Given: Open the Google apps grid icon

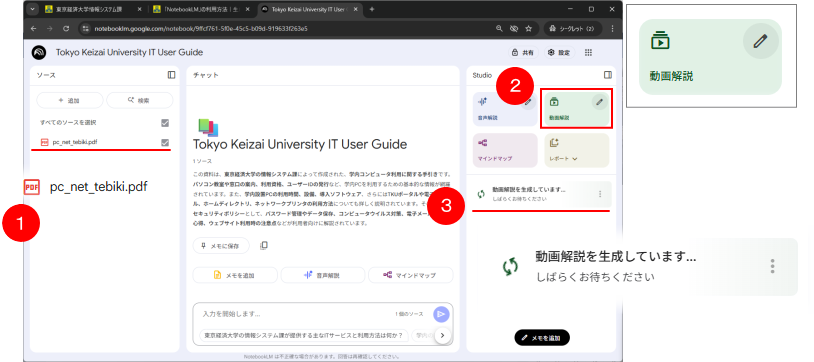Looking at the screenshot, I should point(588,52).
